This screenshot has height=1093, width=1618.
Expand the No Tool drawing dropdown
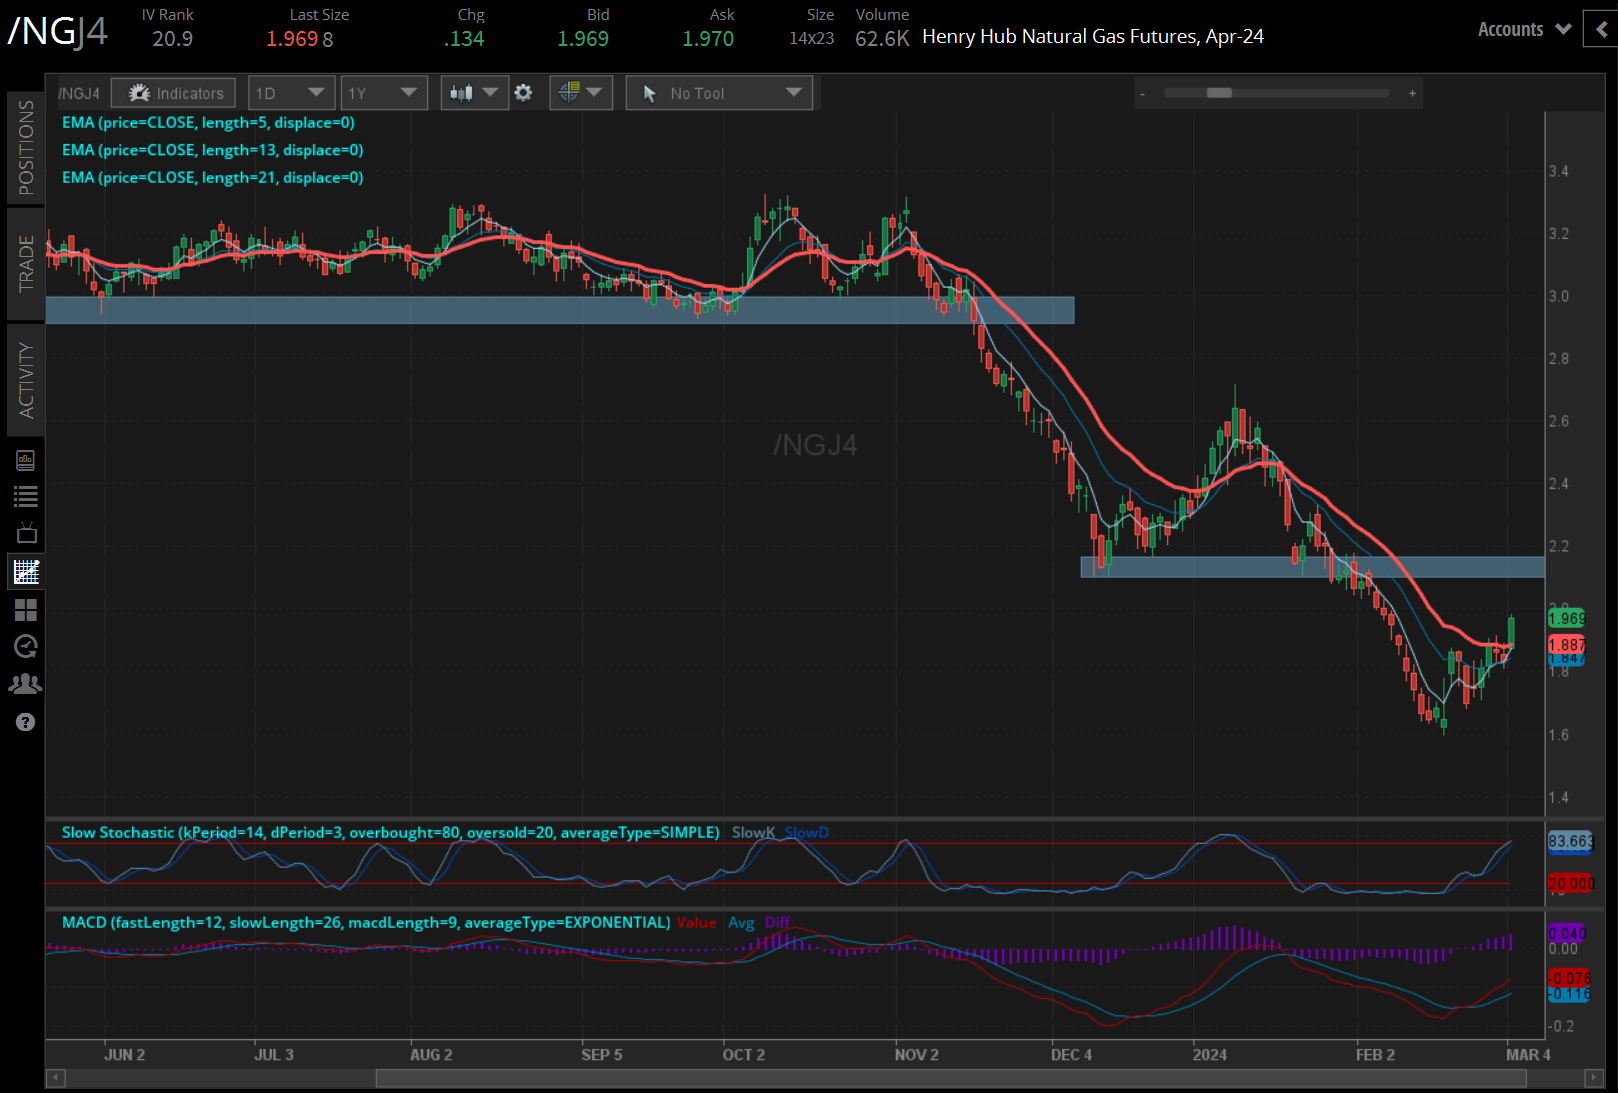[x=719, y=93]
